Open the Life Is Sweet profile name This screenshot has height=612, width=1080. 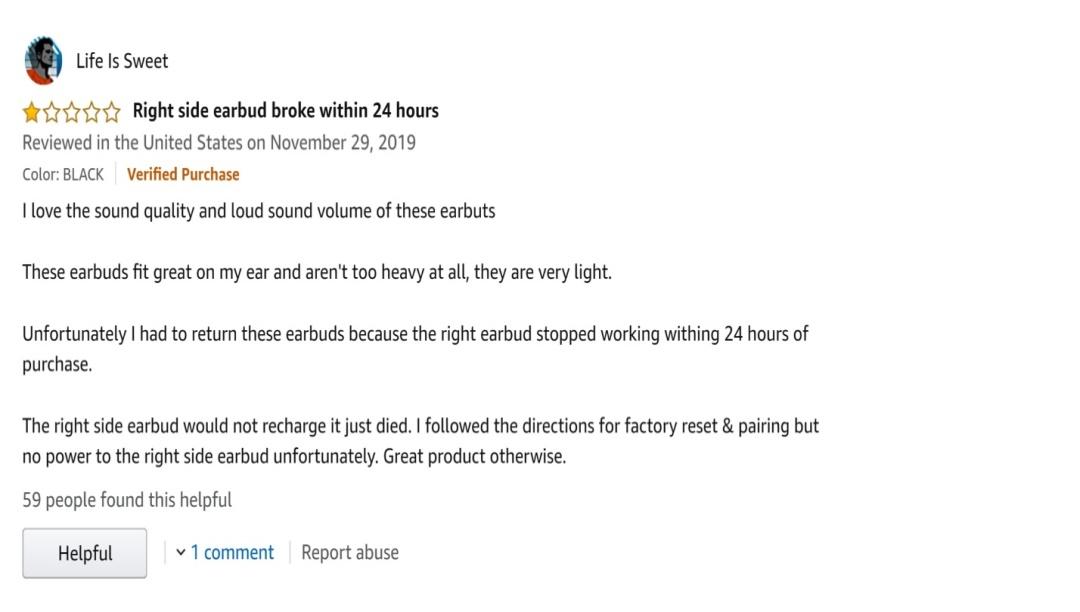(x=122, y=61)
